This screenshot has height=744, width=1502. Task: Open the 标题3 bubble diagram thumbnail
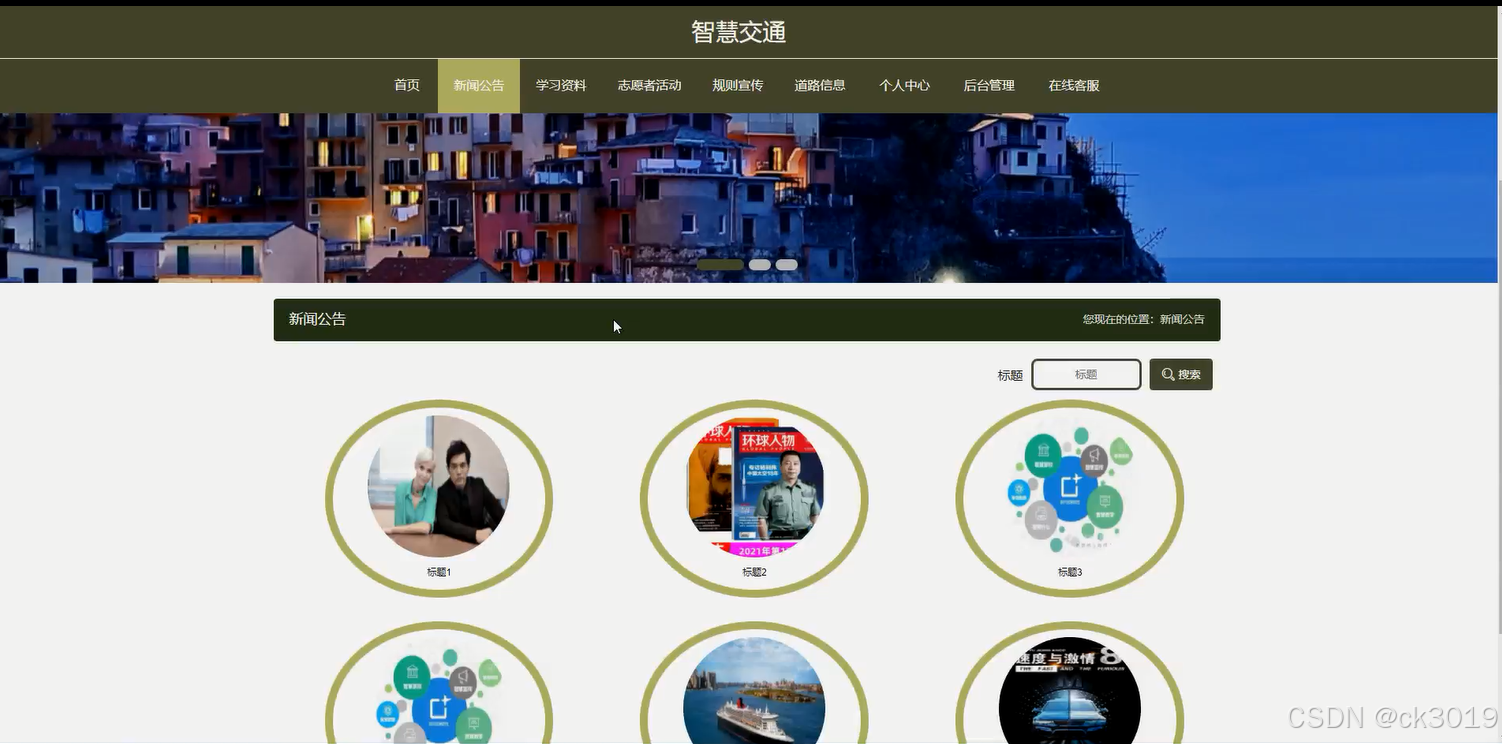click(x=1070, y=486)
